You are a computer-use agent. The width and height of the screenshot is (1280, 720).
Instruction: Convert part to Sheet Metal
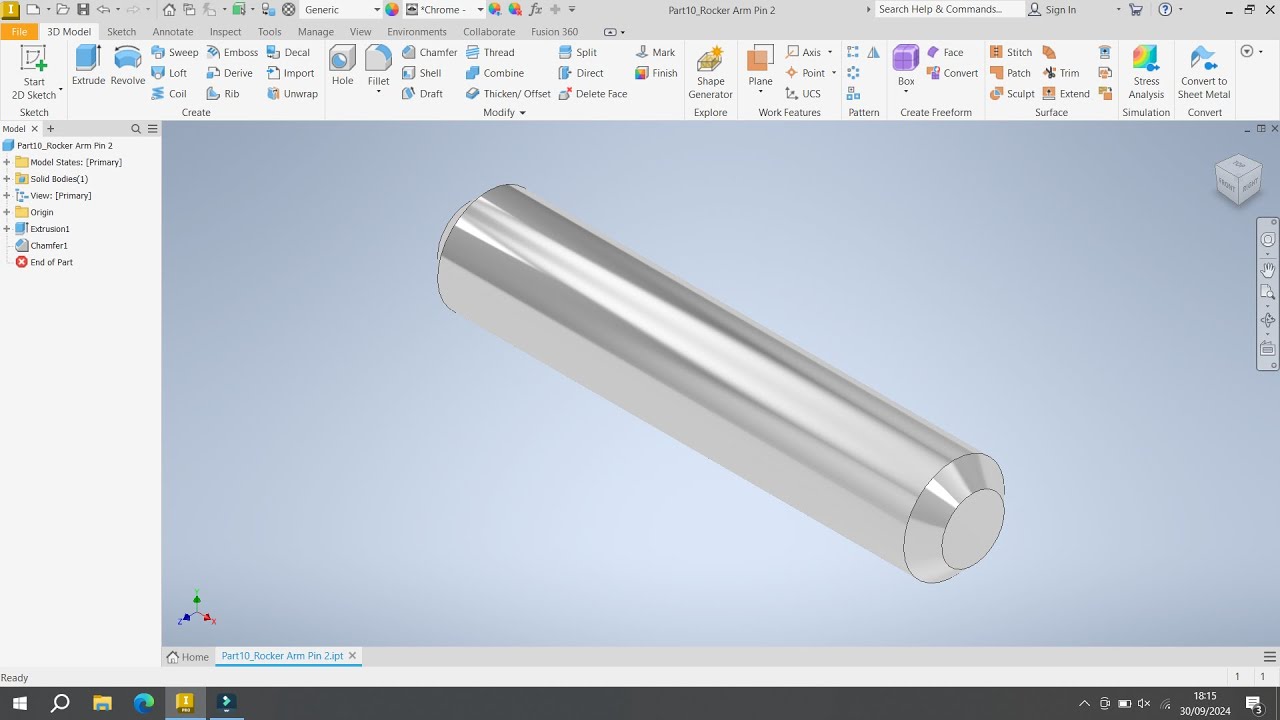click(1204, 72)
